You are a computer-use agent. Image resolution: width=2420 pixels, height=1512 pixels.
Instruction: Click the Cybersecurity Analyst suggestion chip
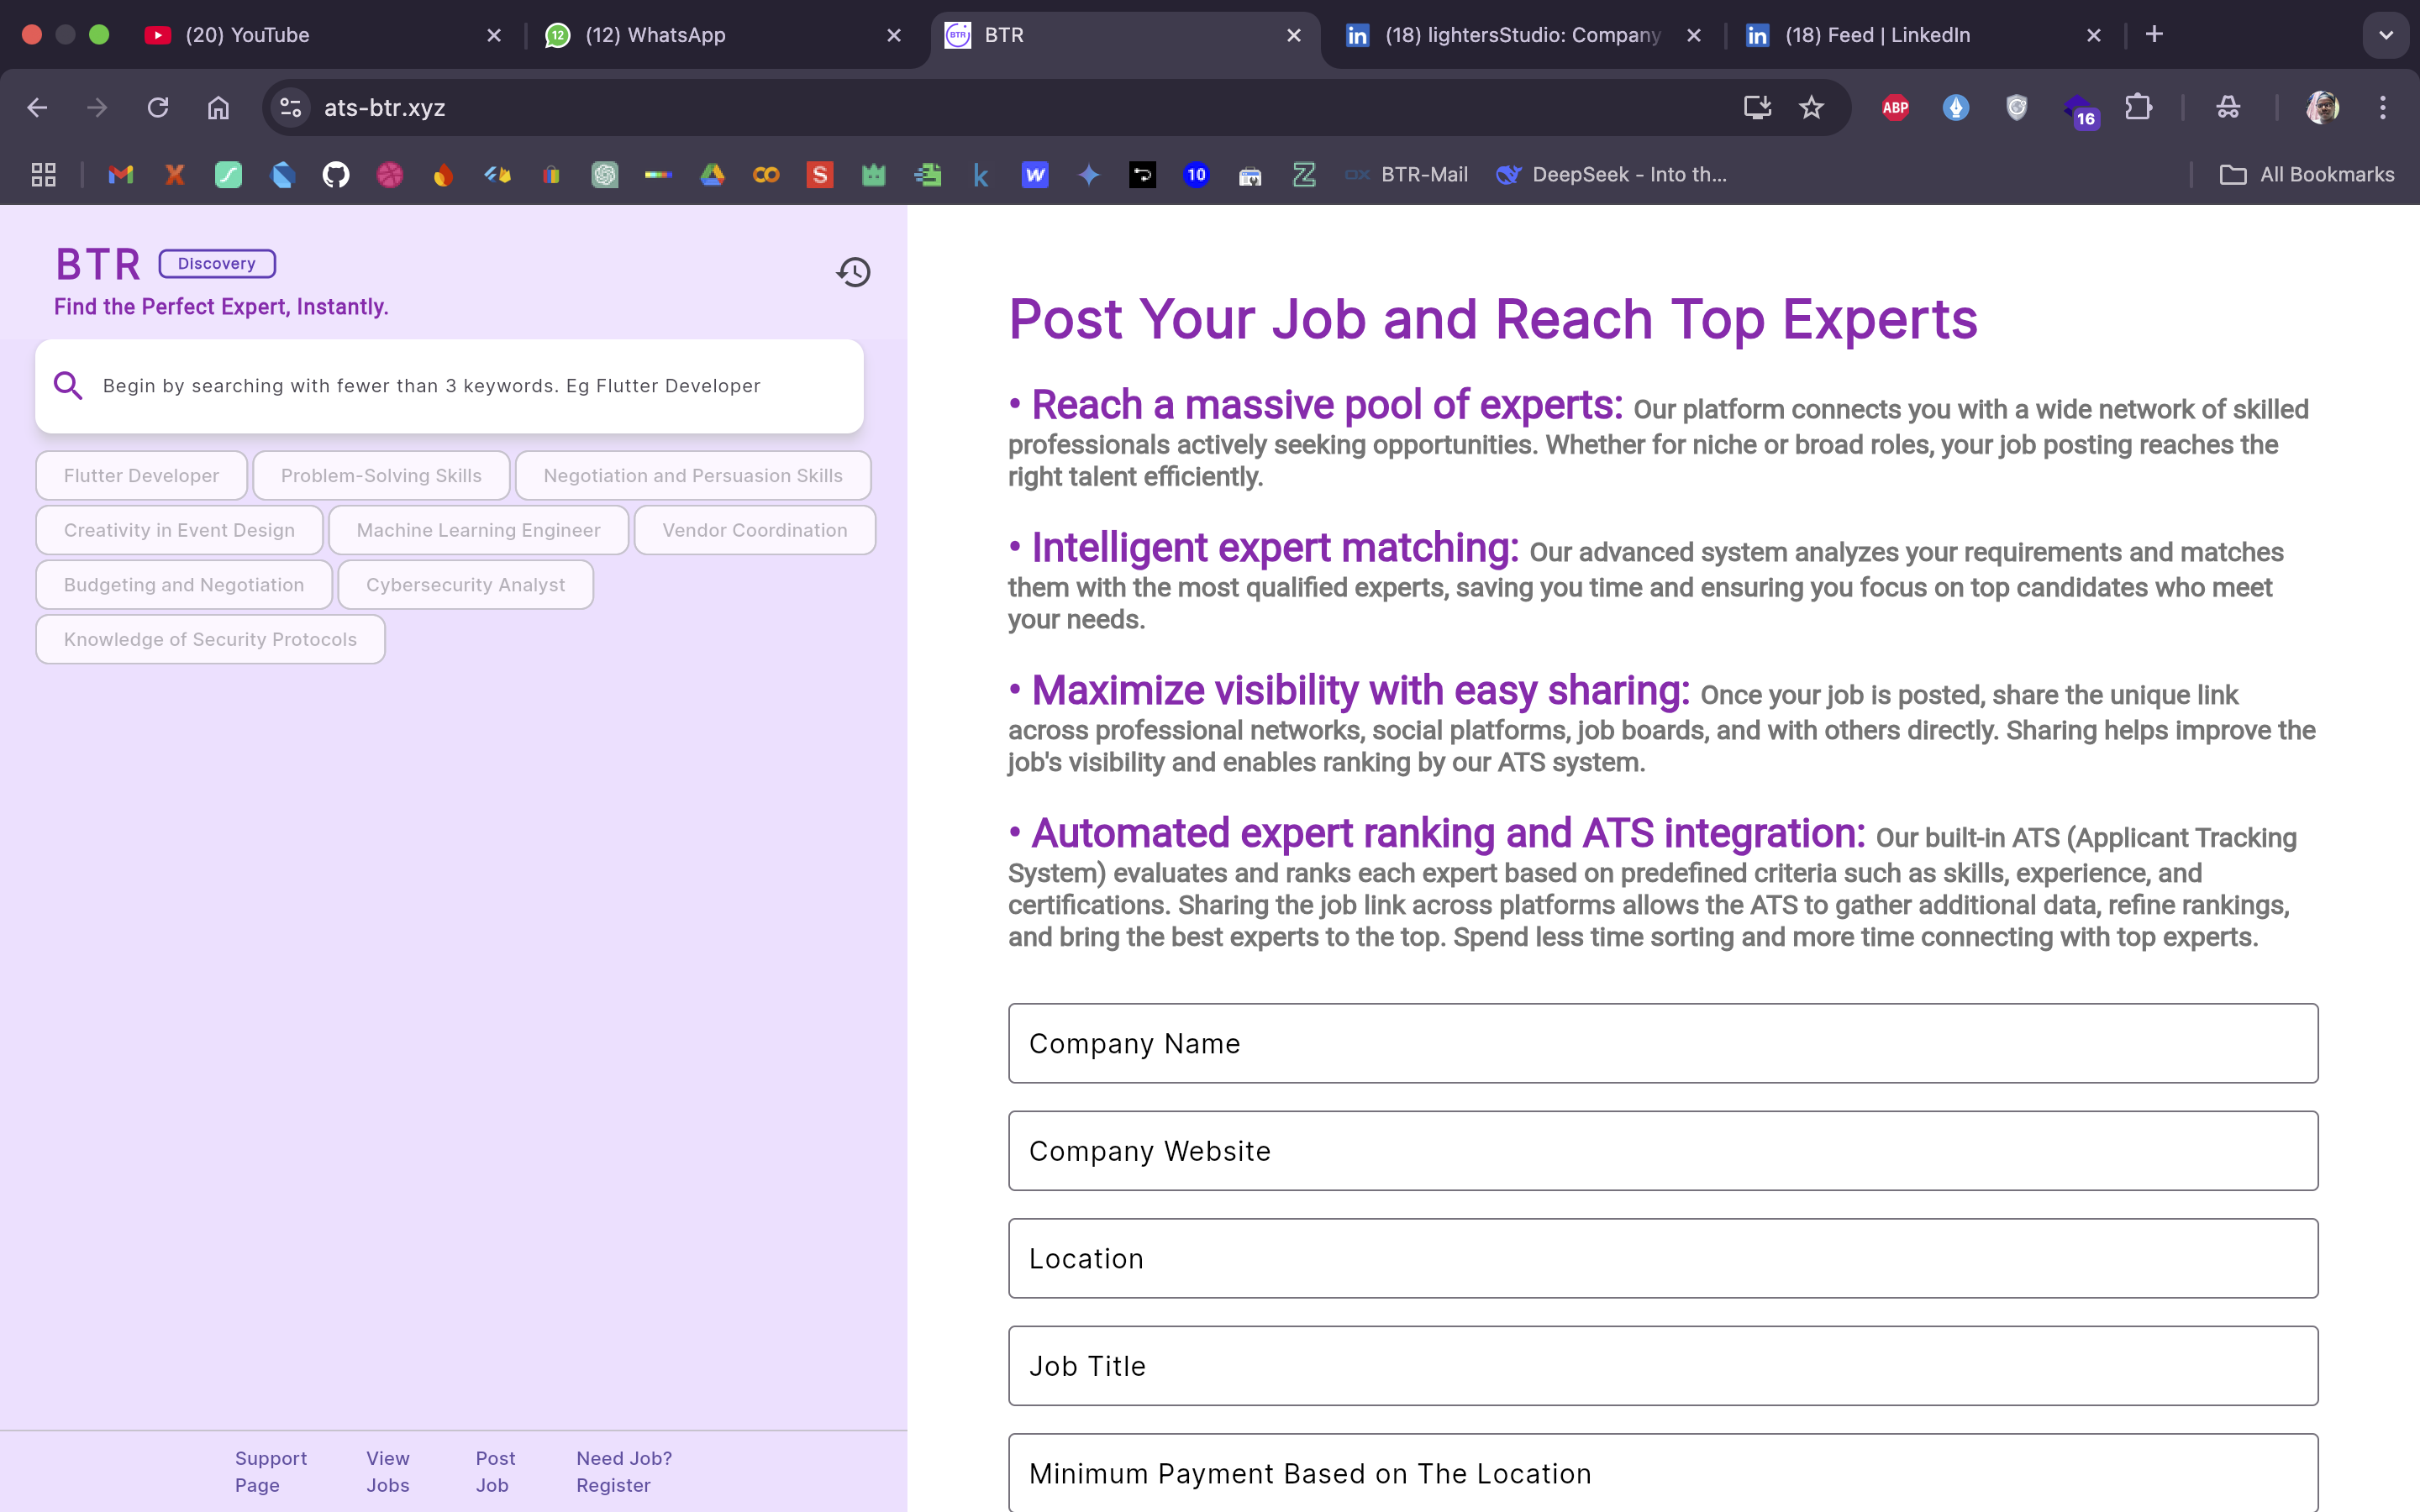point(465,585)
